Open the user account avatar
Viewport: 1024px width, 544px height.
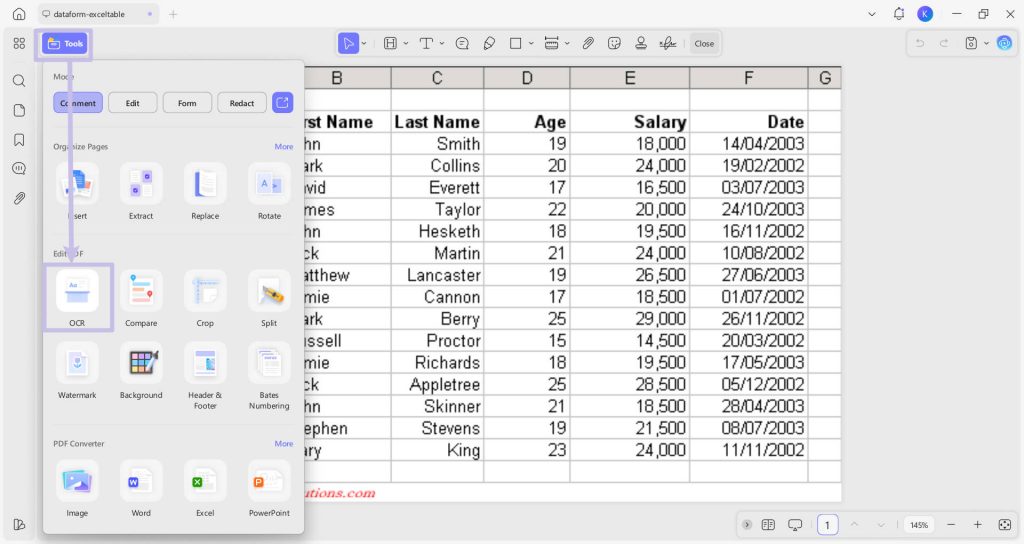pos(925,14)
